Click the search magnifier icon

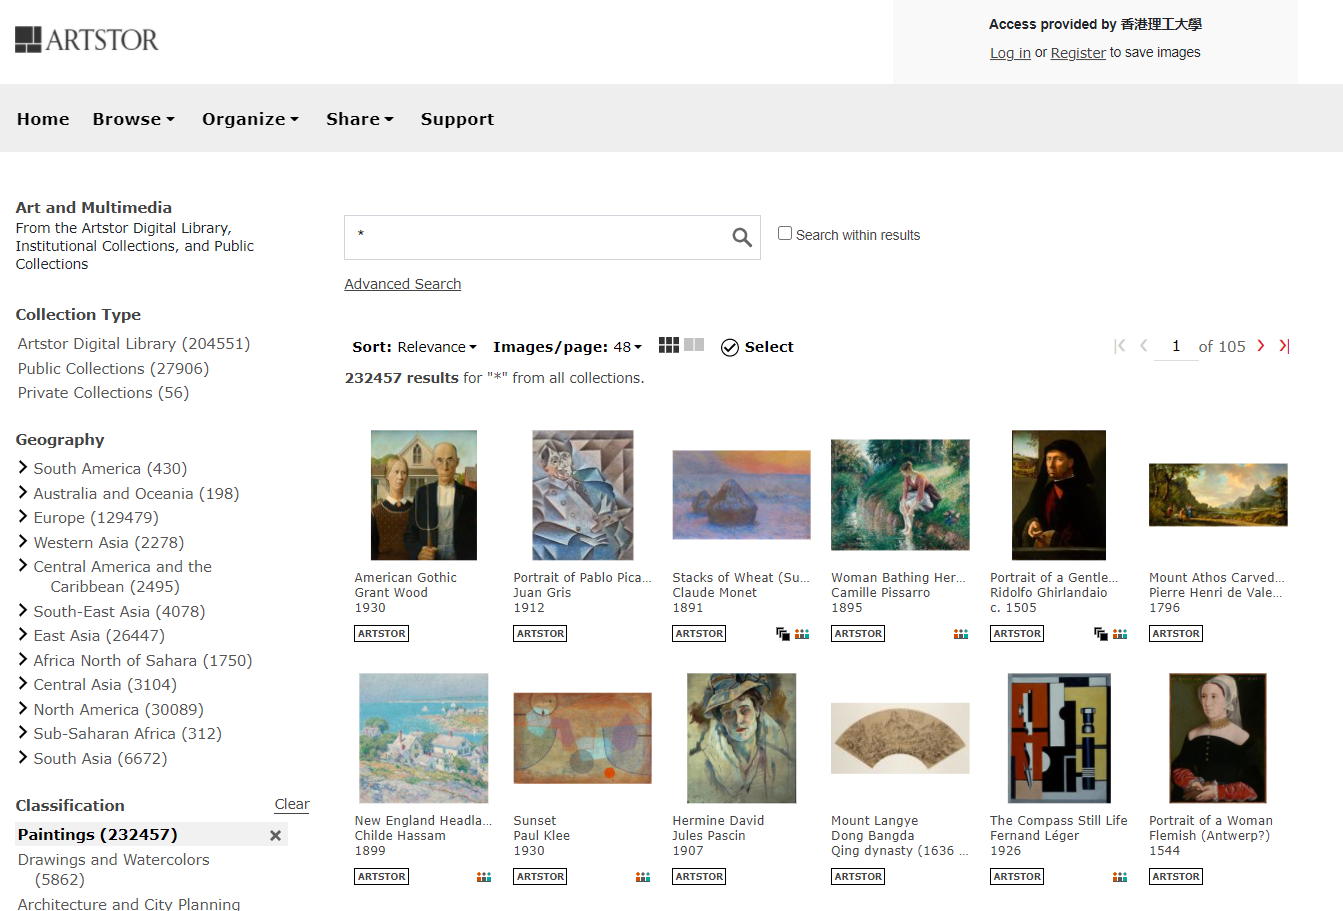coord(741,237)
